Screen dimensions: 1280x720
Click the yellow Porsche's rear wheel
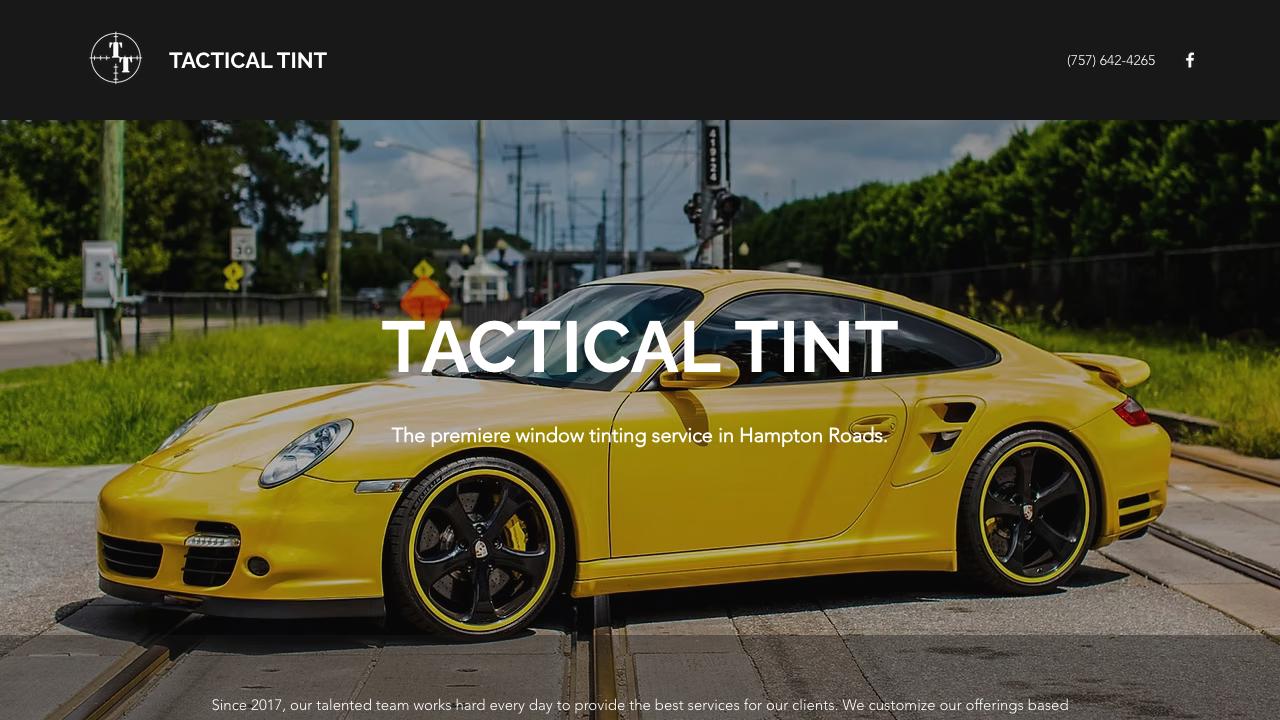click(1030, 510)
